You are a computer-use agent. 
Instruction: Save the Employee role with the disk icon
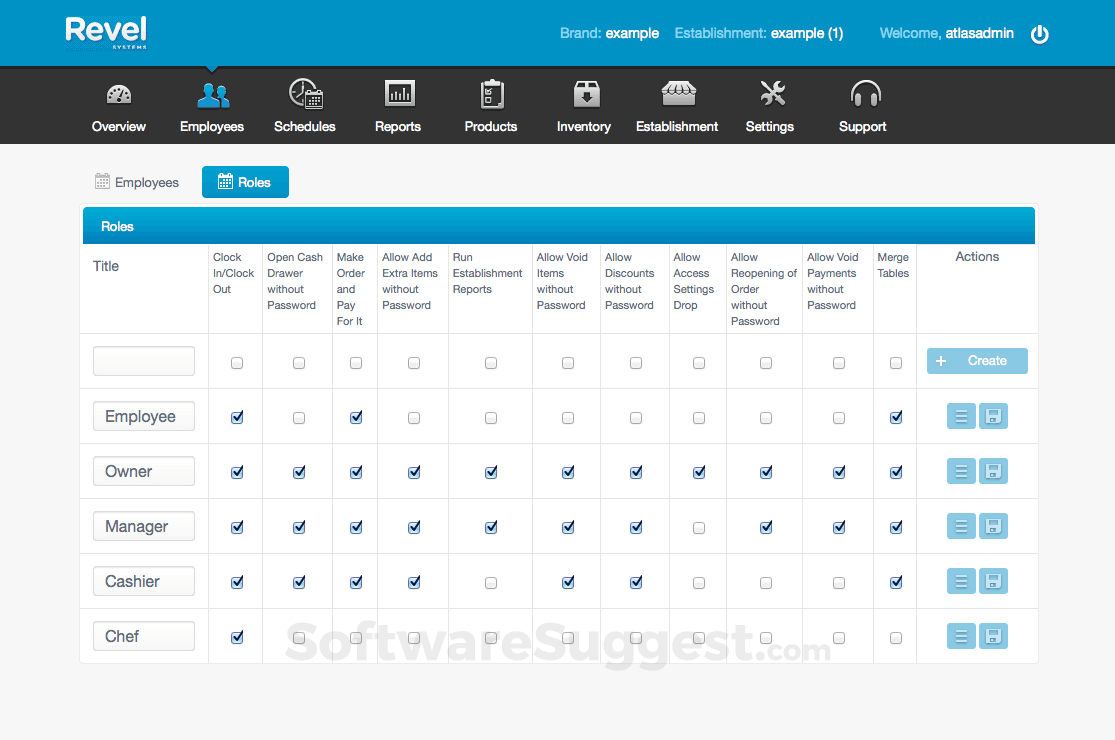point(993,415)
